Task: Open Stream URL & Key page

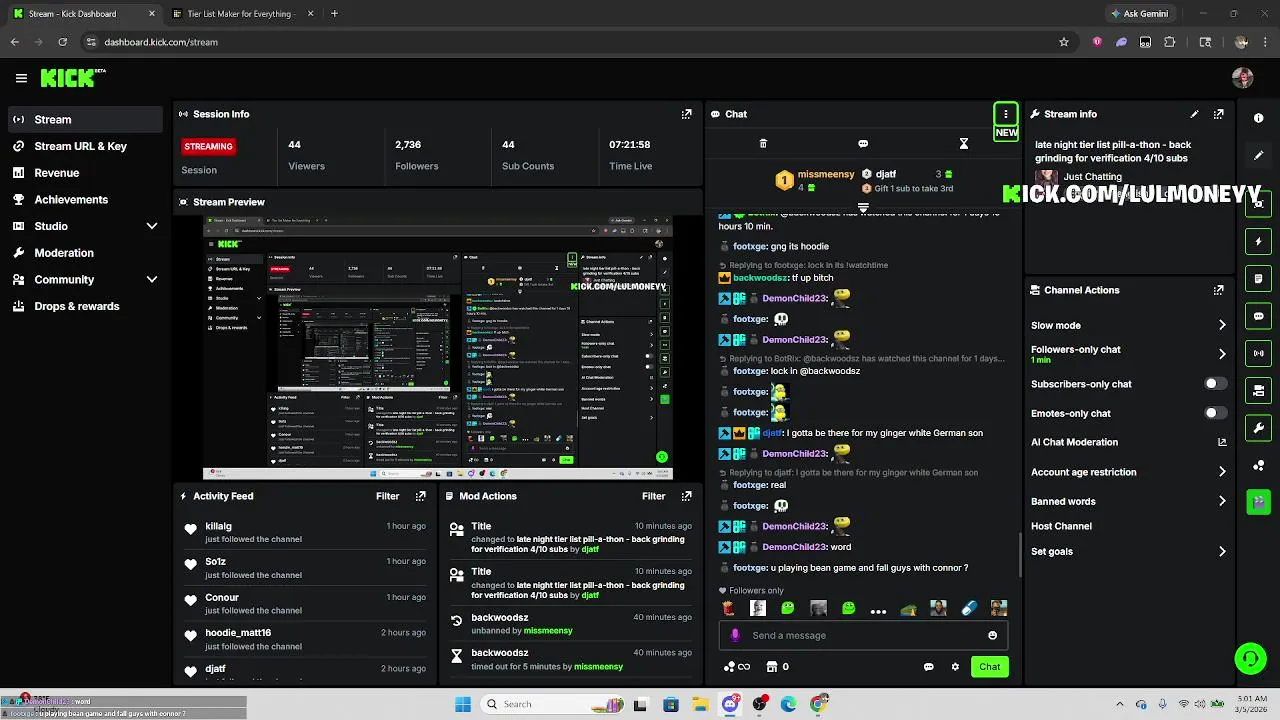Action: coord(84,146)
